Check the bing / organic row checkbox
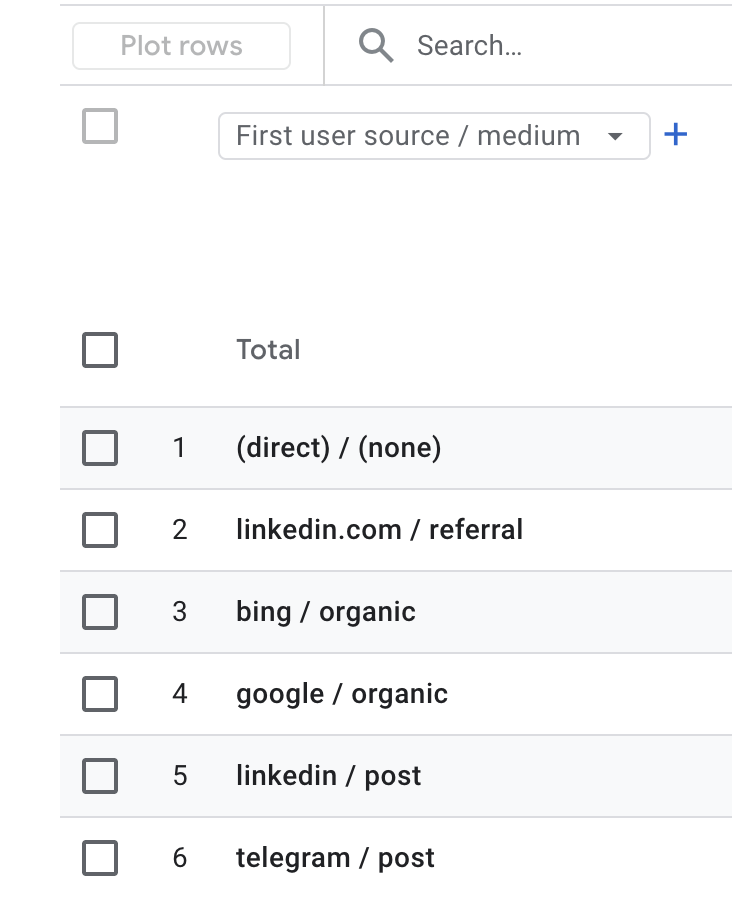The height and width of the screenshot is (914, 732). [100, 612]
